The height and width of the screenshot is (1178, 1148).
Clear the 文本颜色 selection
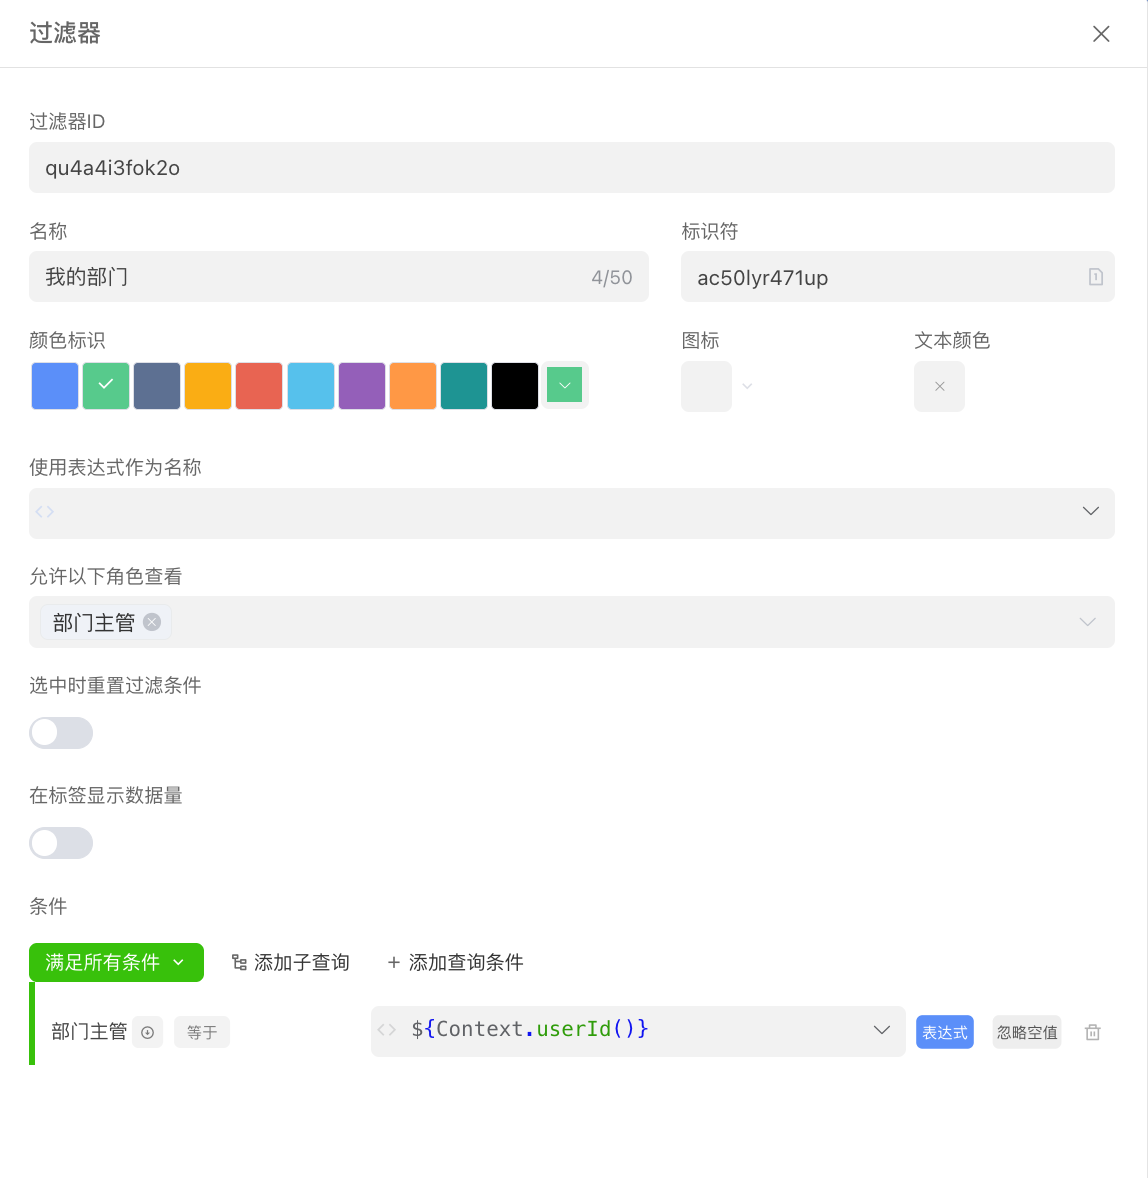[x=938, y=386]
